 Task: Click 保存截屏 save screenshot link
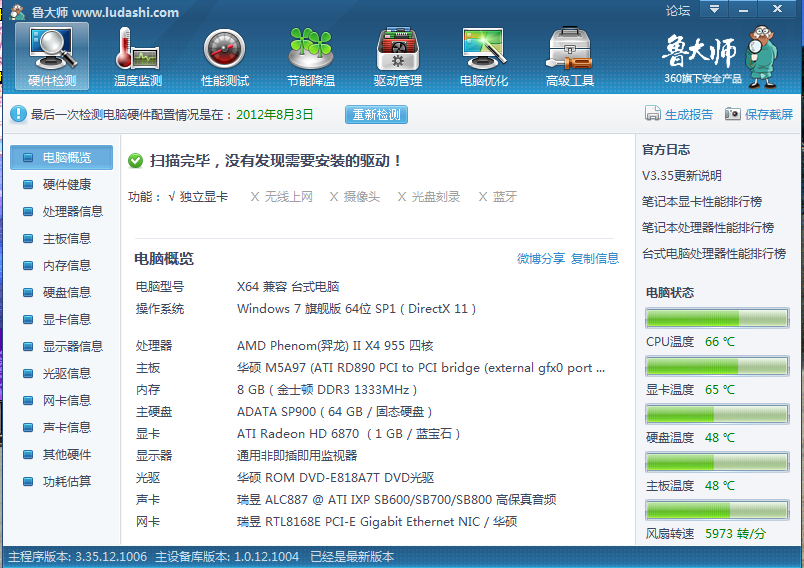coord(769,114)
